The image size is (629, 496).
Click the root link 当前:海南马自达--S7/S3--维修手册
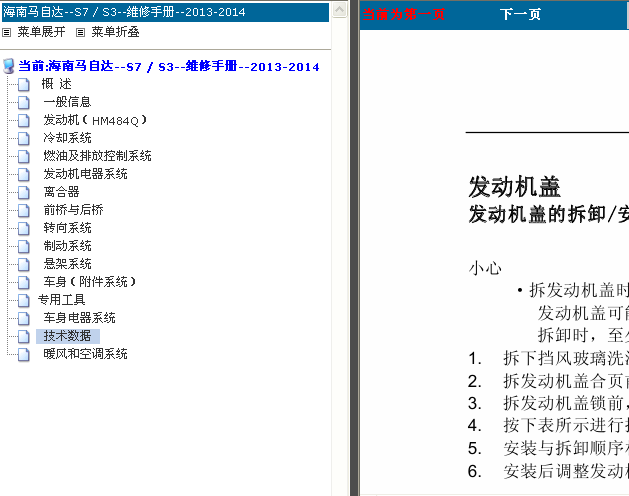[x=169, y=66]
